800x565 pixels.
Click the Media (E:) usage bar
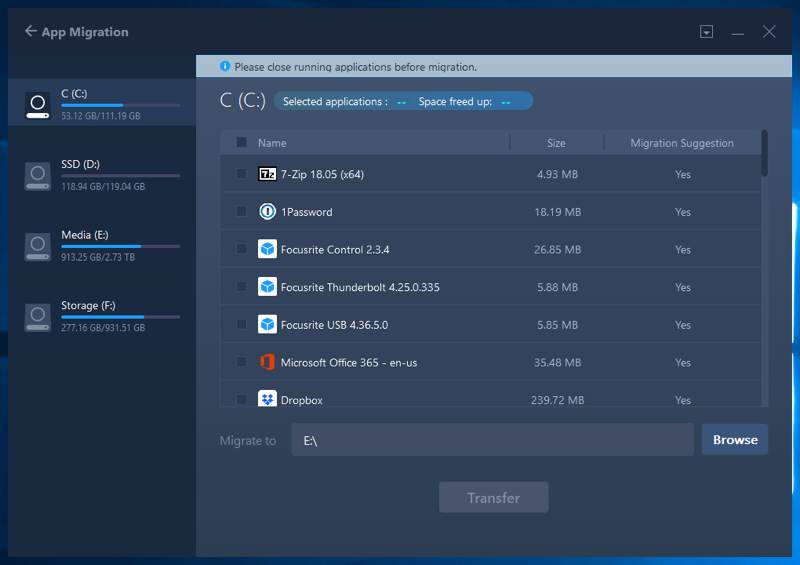click(120, 247)
